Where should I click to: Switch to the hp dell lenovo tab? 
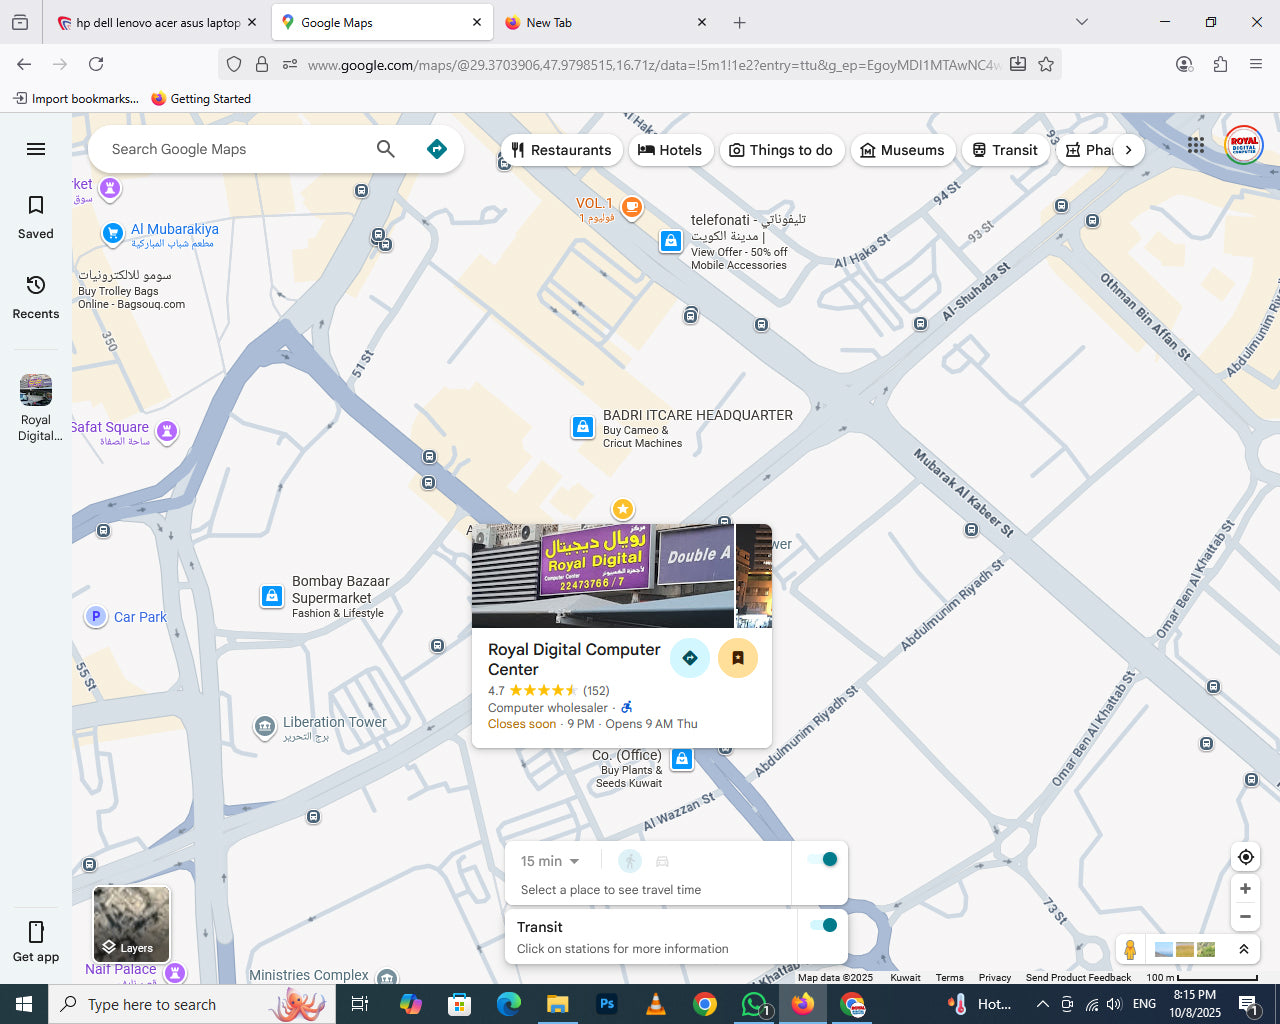pos(157,22)
